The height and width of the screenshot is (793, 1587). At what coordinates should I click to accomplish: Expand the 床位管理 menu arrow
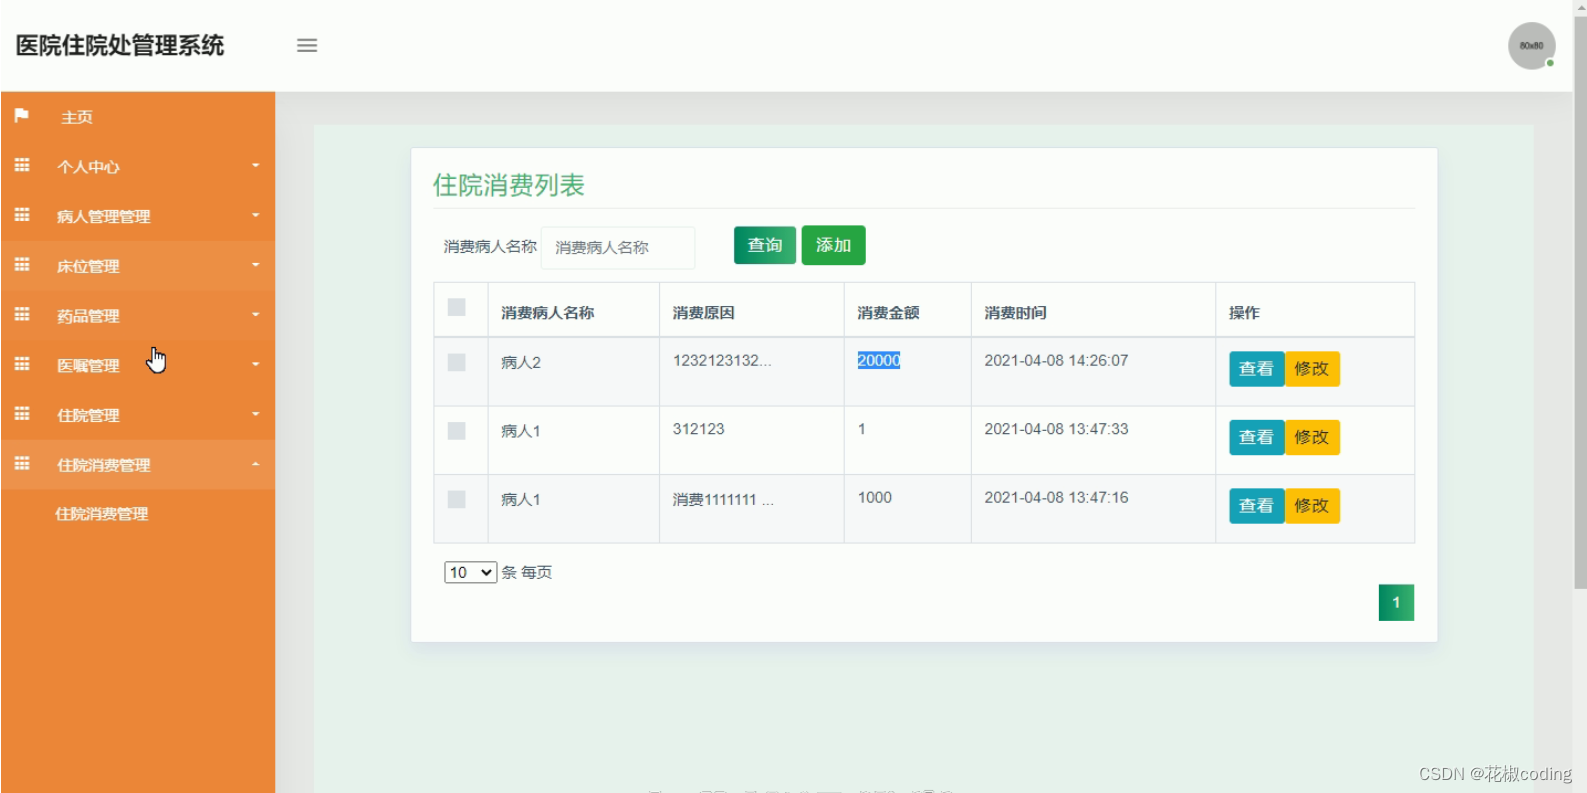coord(256,265)
